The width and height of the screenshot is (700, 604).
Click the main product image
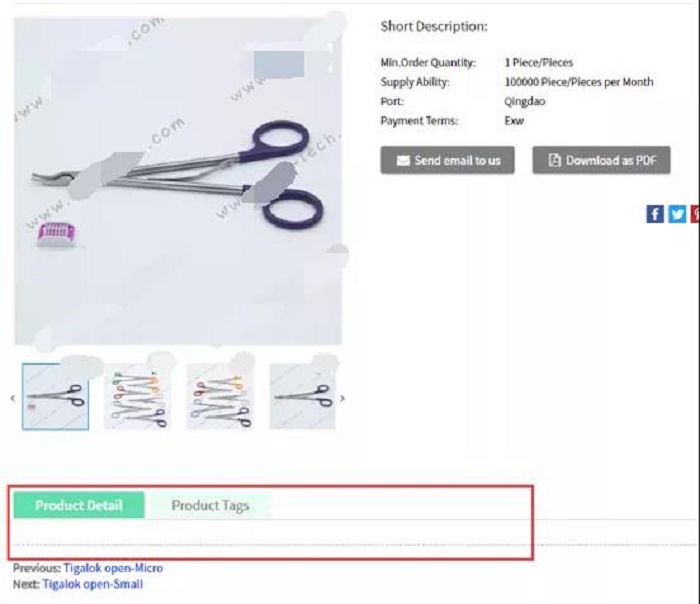click(178, 181)
